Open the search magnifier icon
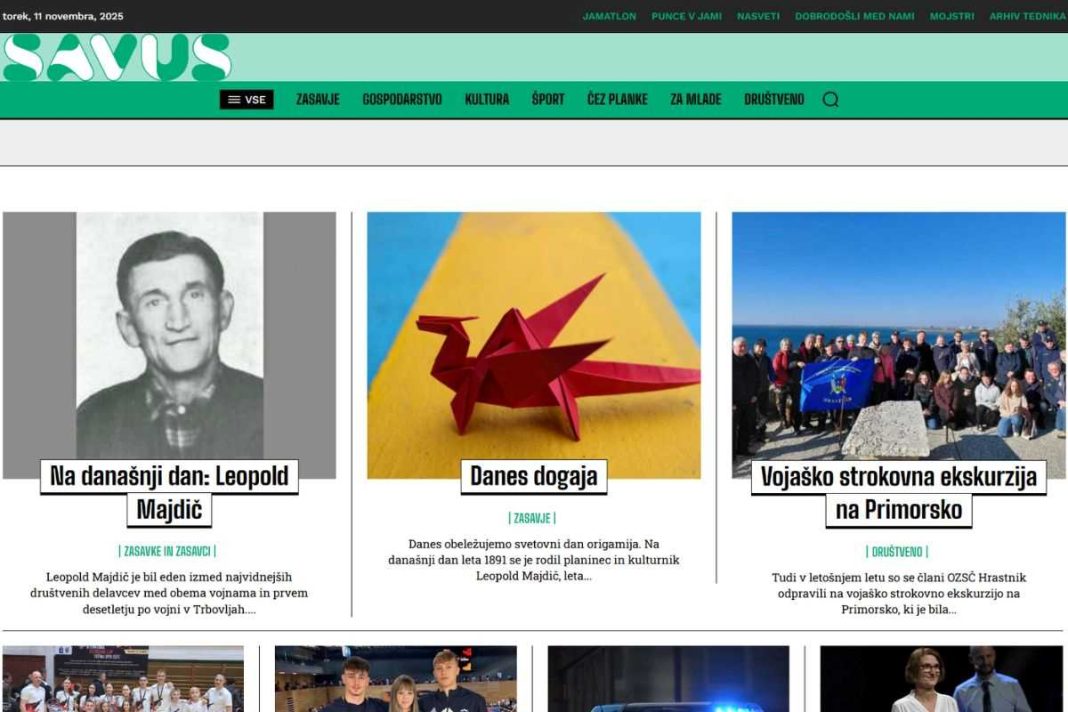1068x712 pixels. pos(830,99)
